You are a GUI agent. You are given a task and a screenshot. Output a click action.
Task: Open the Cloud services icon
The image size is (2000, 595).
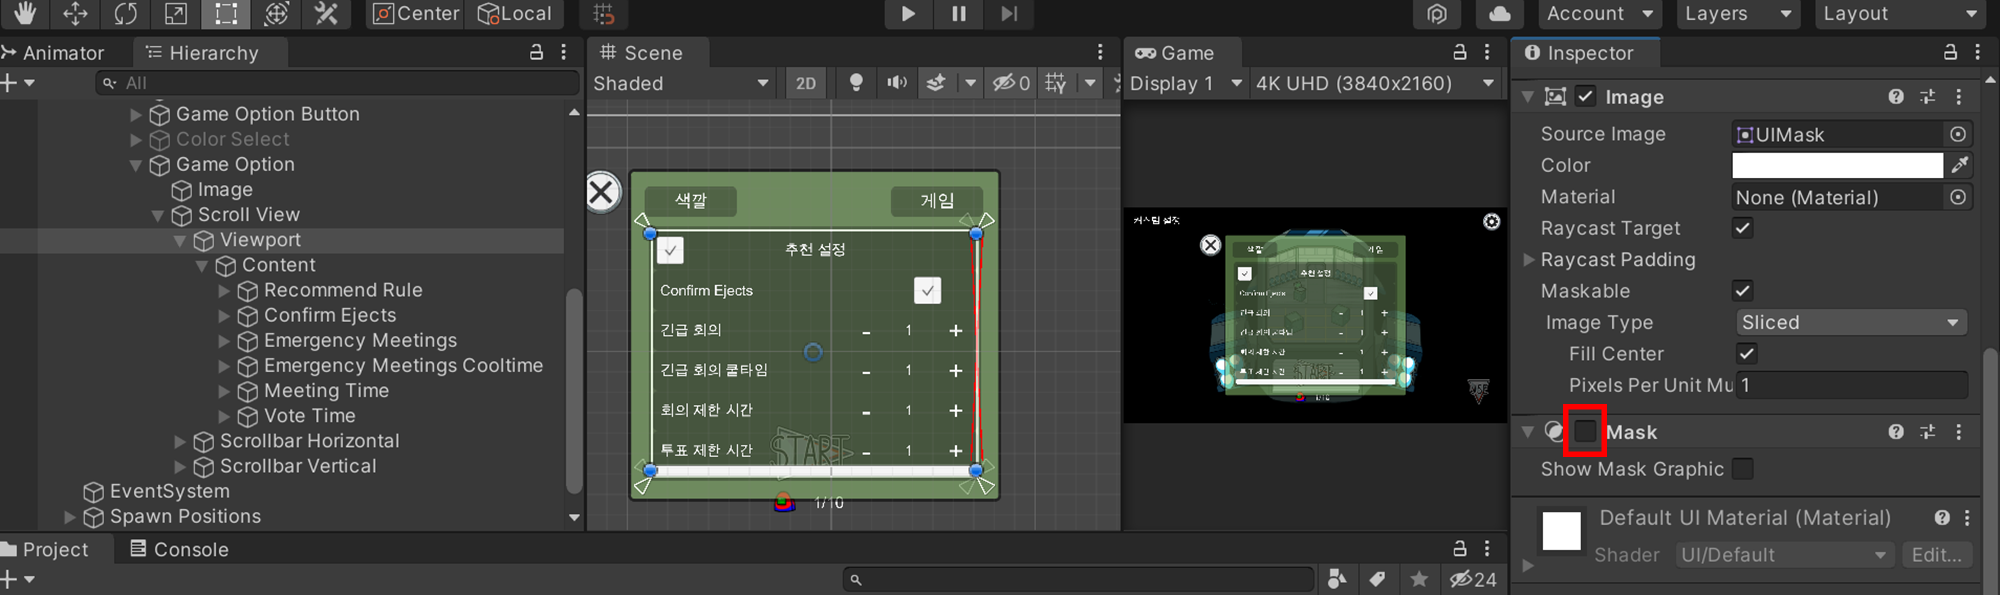(1500, 13)
